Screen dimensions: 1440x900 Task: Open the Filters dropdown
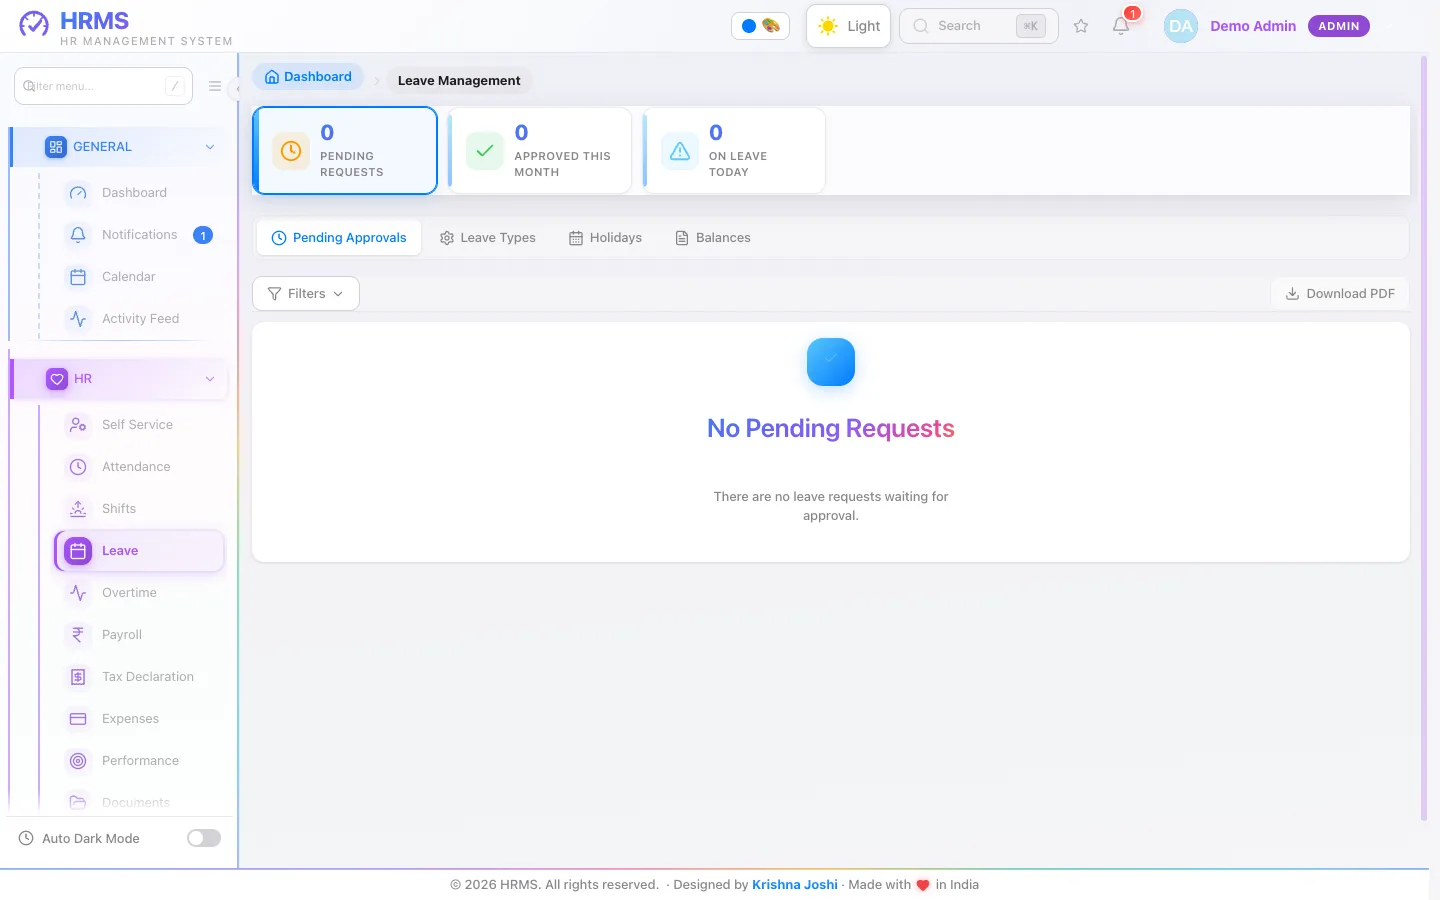point(306,294)
